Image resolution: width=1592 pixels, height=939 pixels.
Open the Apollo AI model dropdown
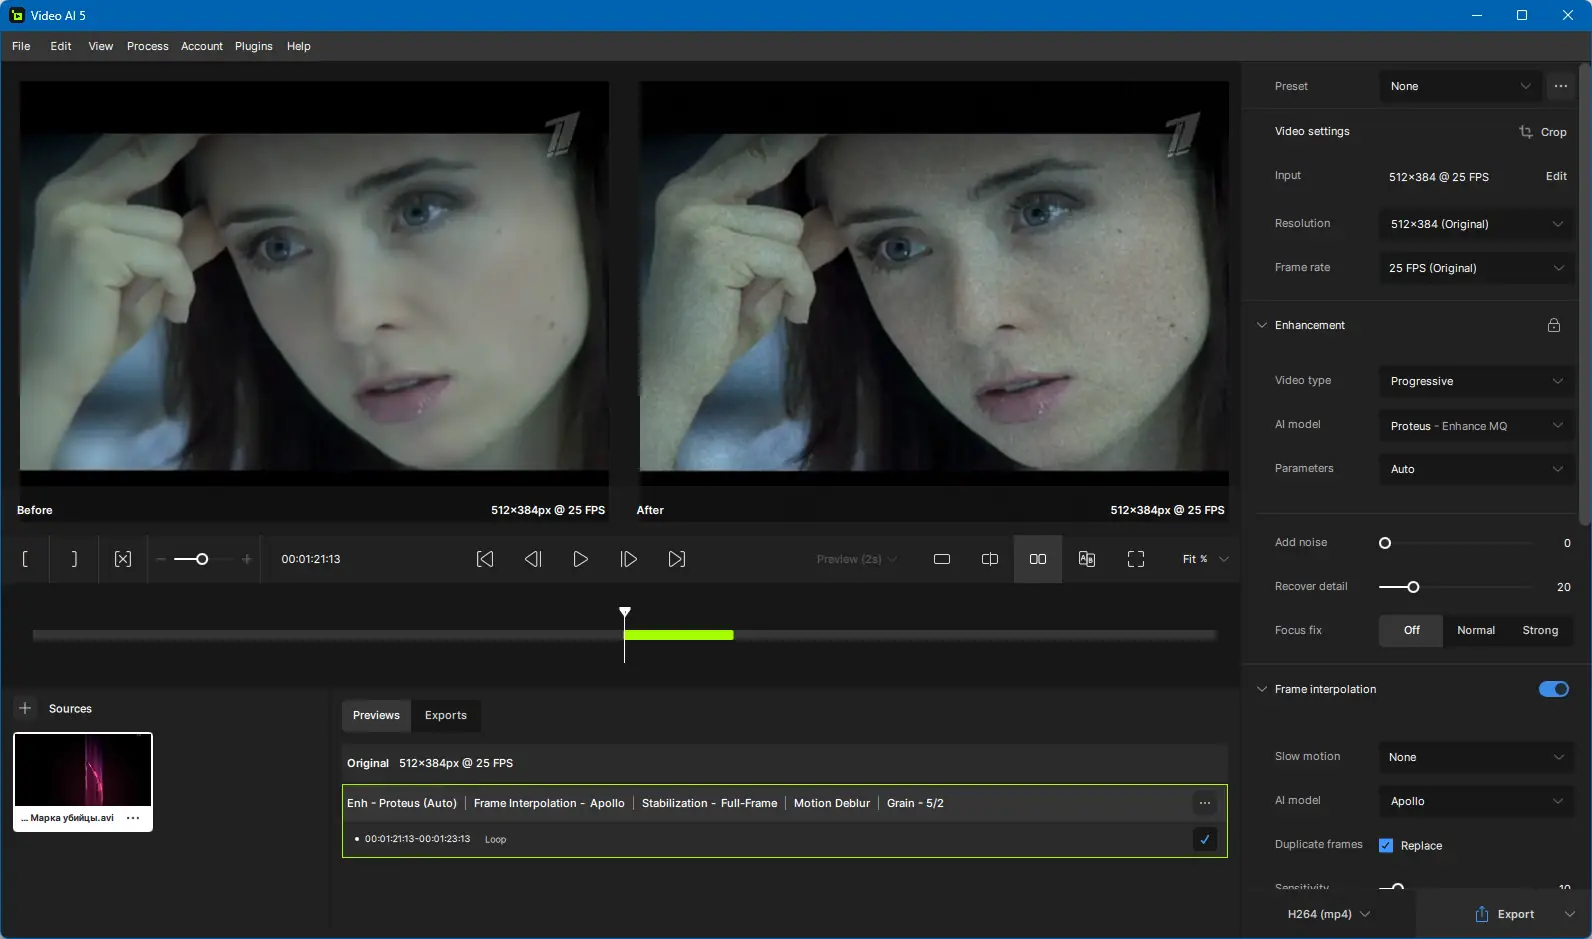pos(1476,801)
